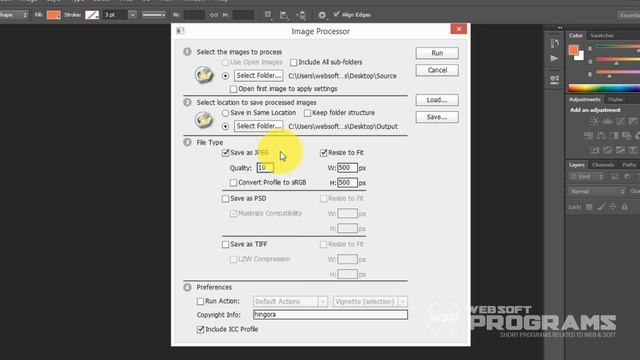Click the Copyright Info text field
The width and height of the screenshot is (640, 360).
(330, 315)
